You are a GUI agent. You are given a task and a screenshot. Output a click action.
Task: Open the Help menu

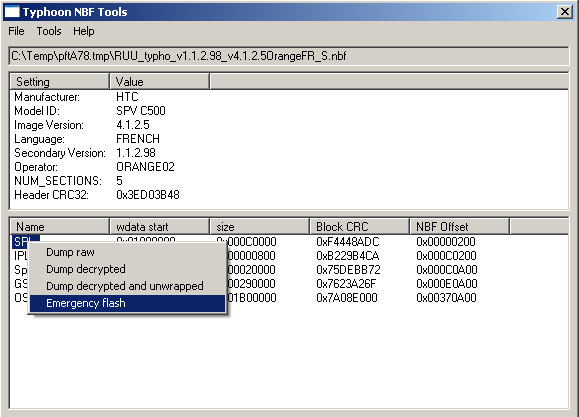(x=83, y=31)
